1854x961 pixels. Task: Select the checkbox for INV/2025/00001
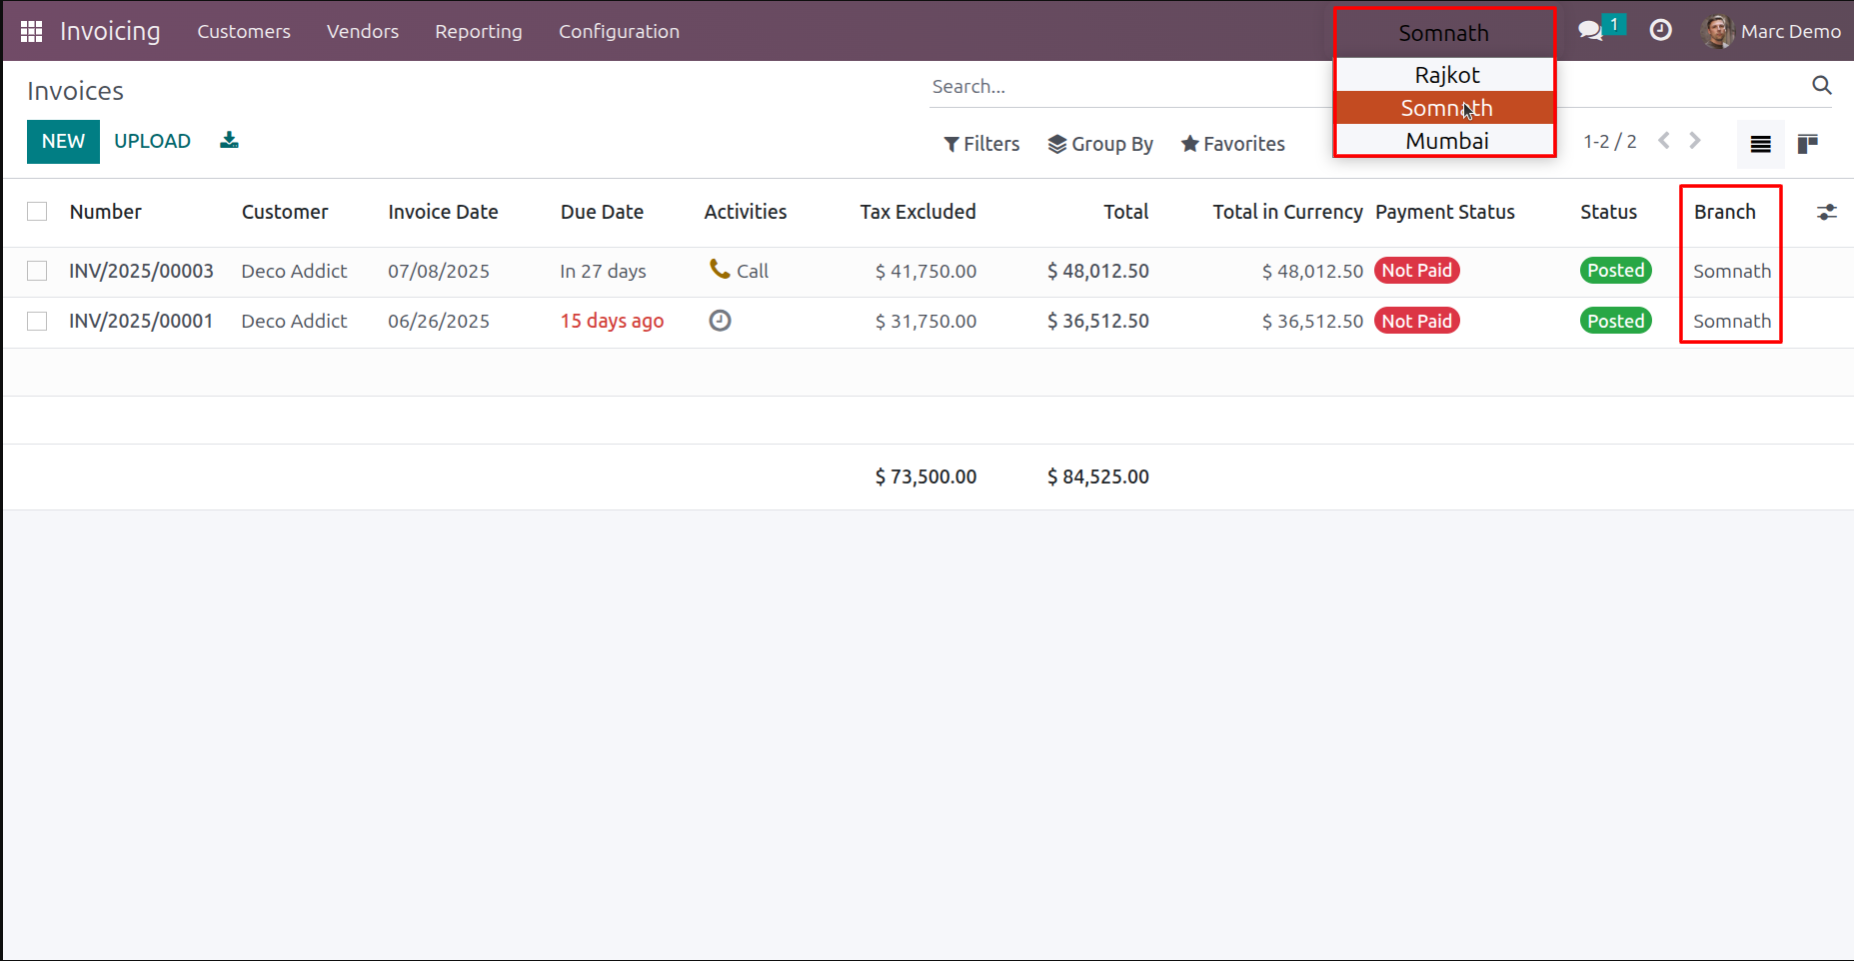37,321
